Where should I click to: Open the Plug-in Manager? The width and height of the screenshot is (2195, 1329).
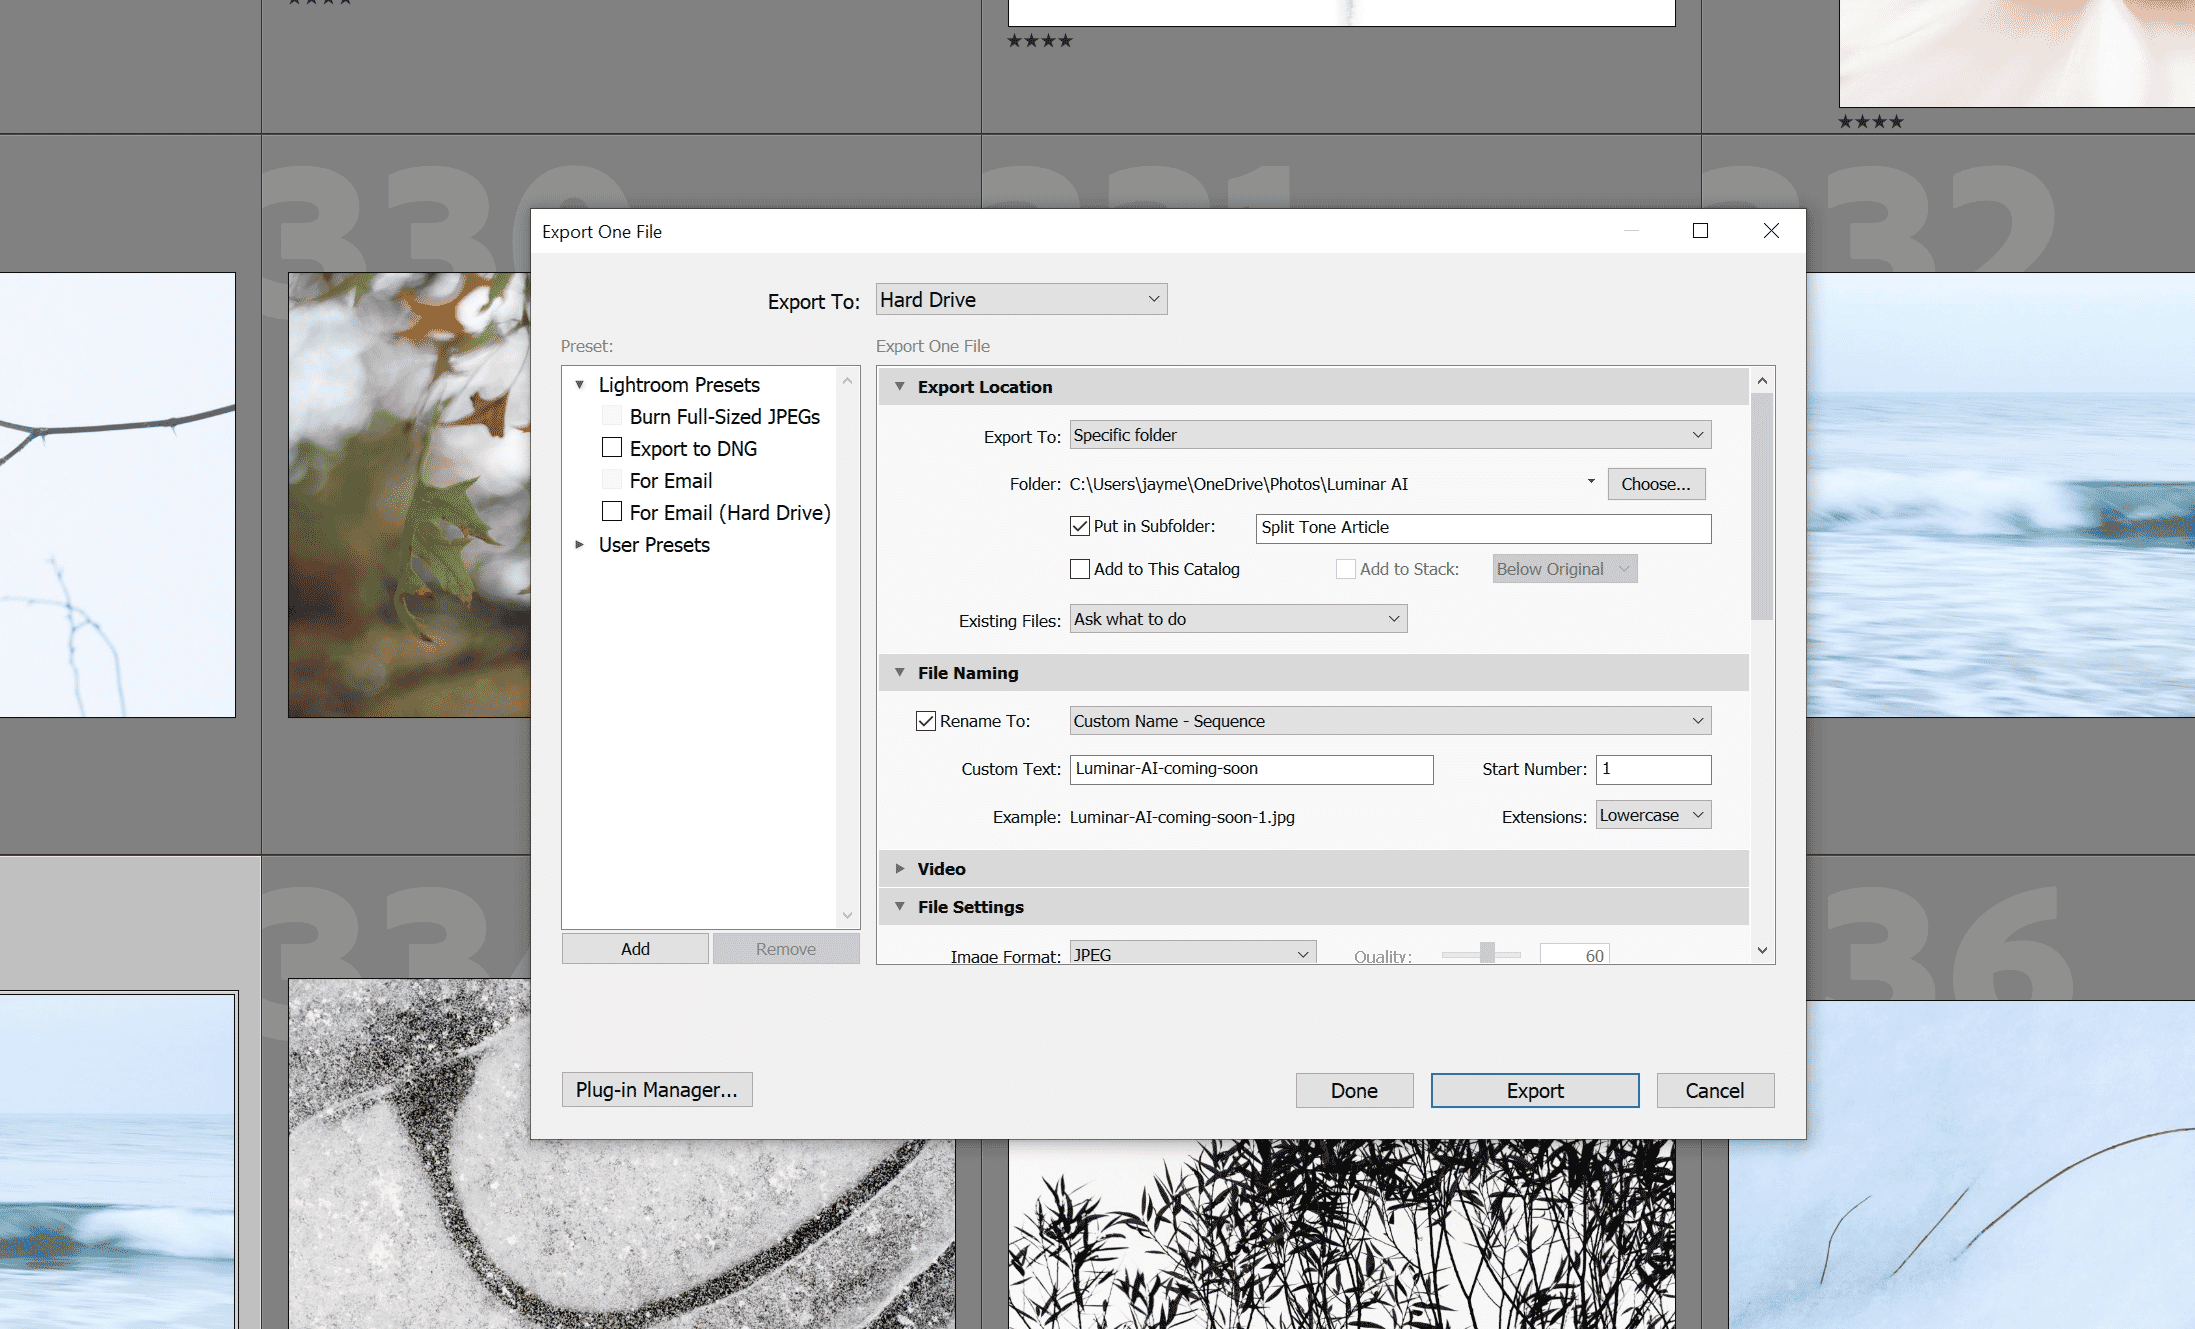pyautogui.click(x=657, y=1089)
